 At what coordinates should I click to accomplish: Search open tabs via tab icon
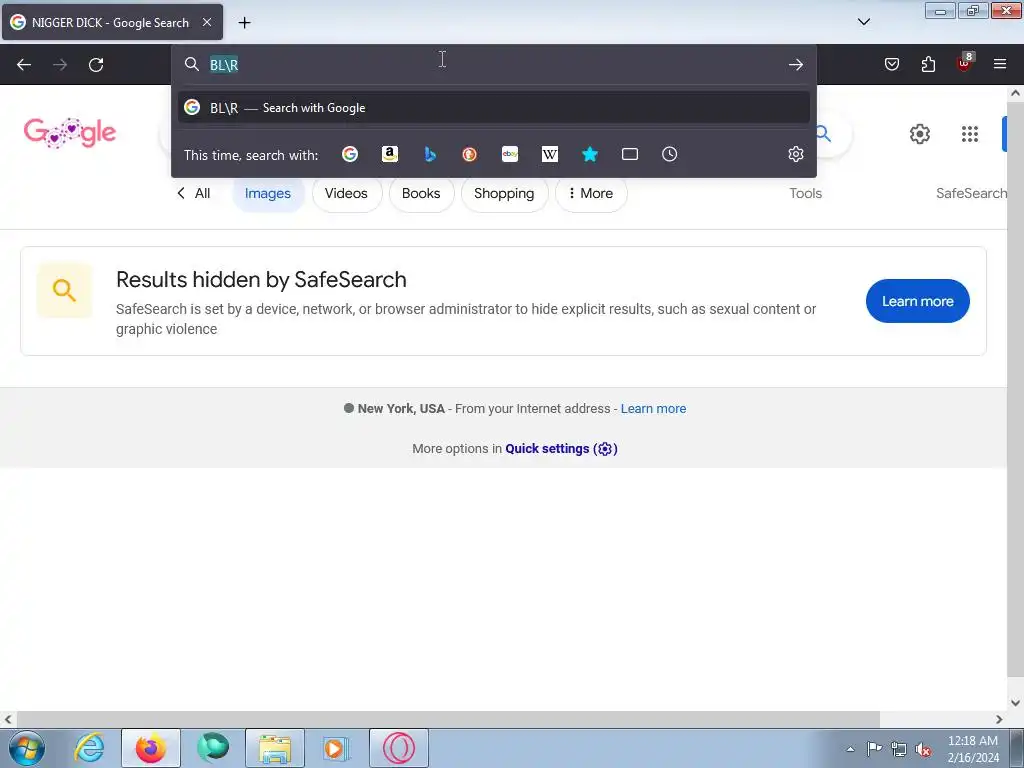point(630,154)
